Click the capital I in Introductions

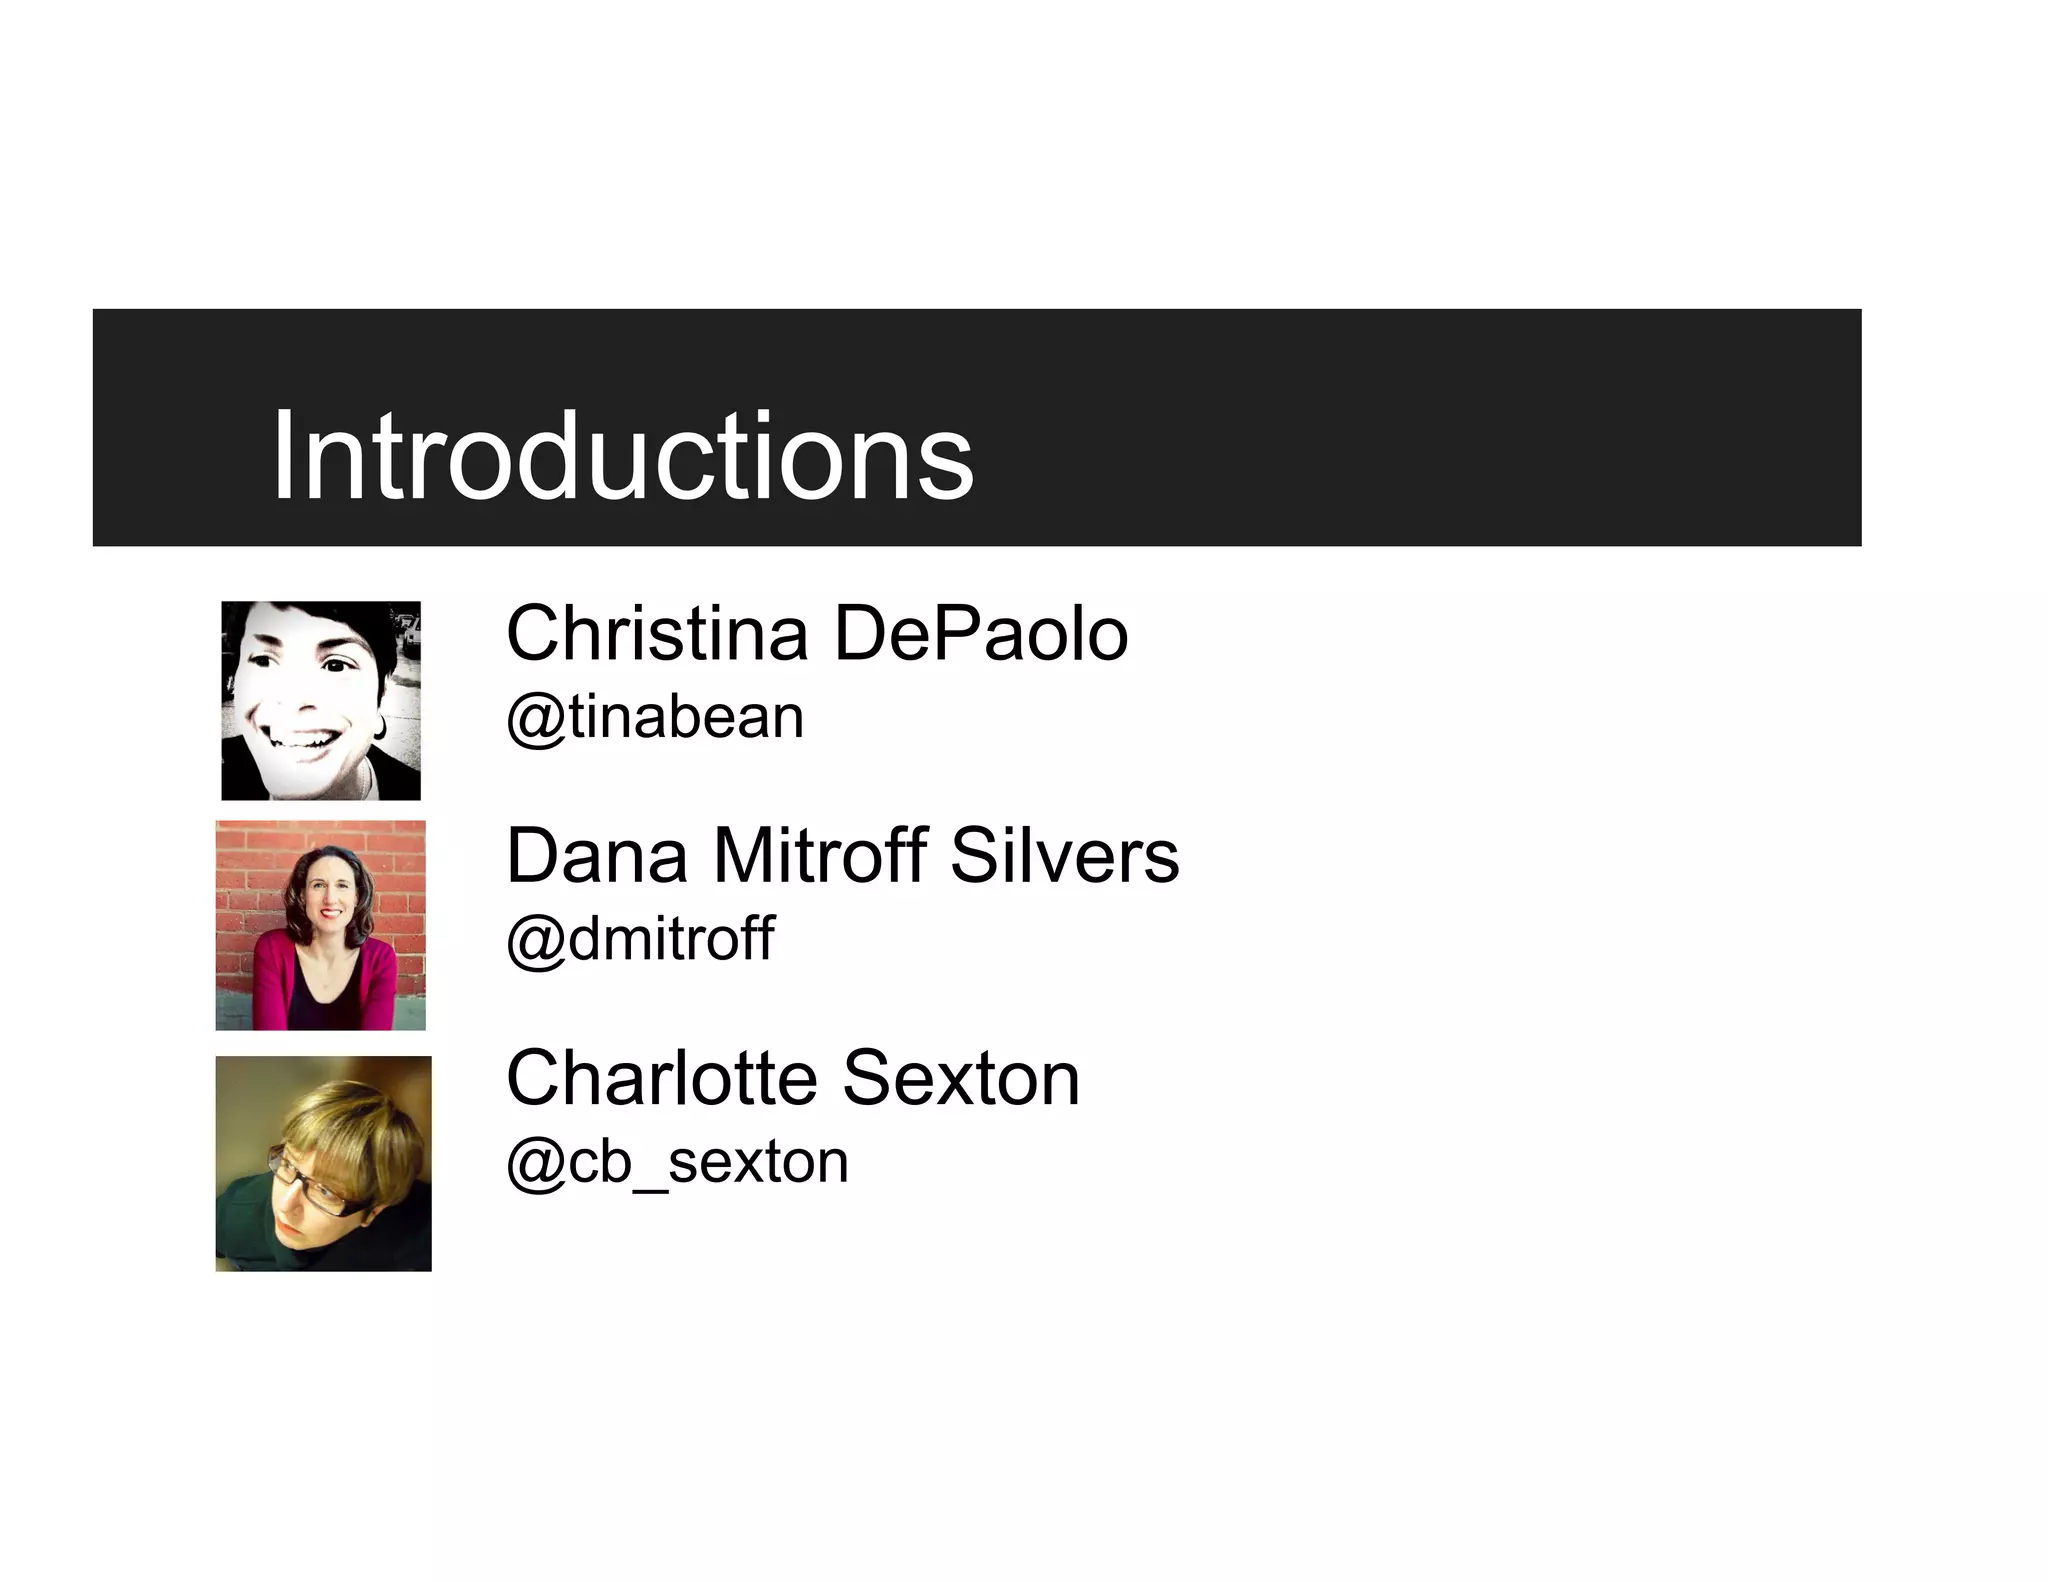282,456
